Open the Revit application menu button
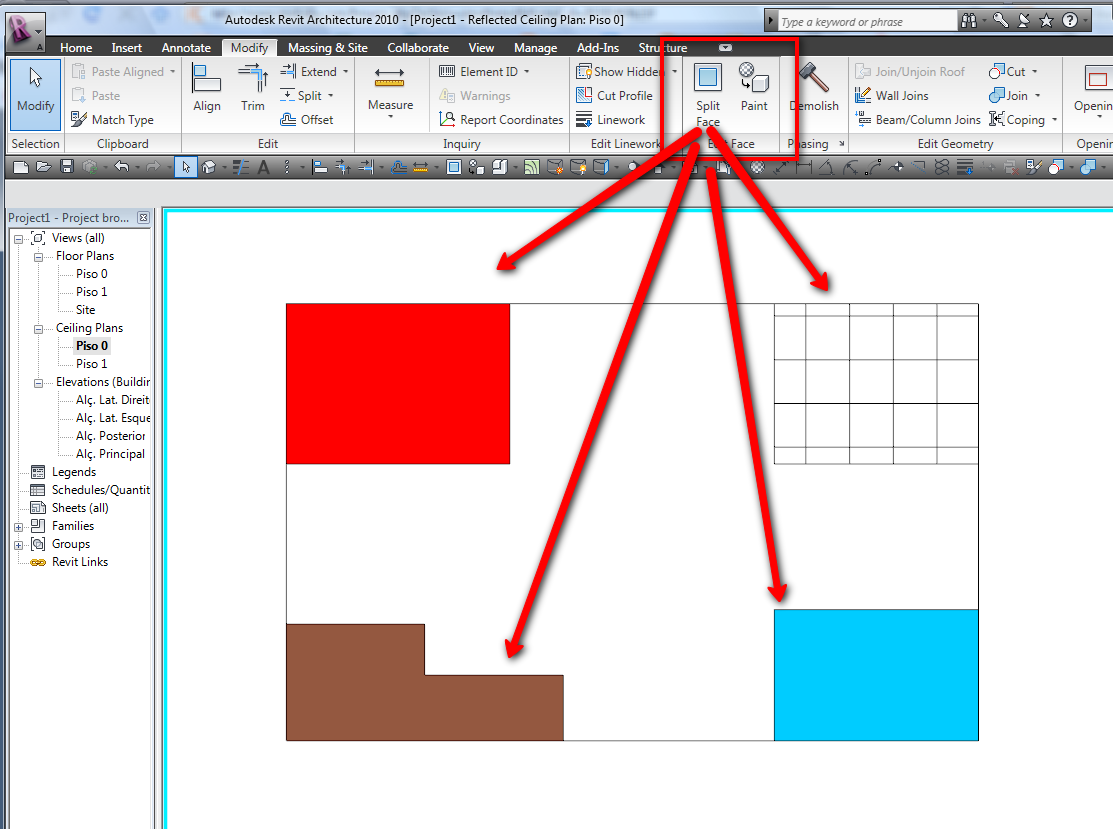This screenshot has width=1113, height=829. pyautogui.click(x=24, y=30)
